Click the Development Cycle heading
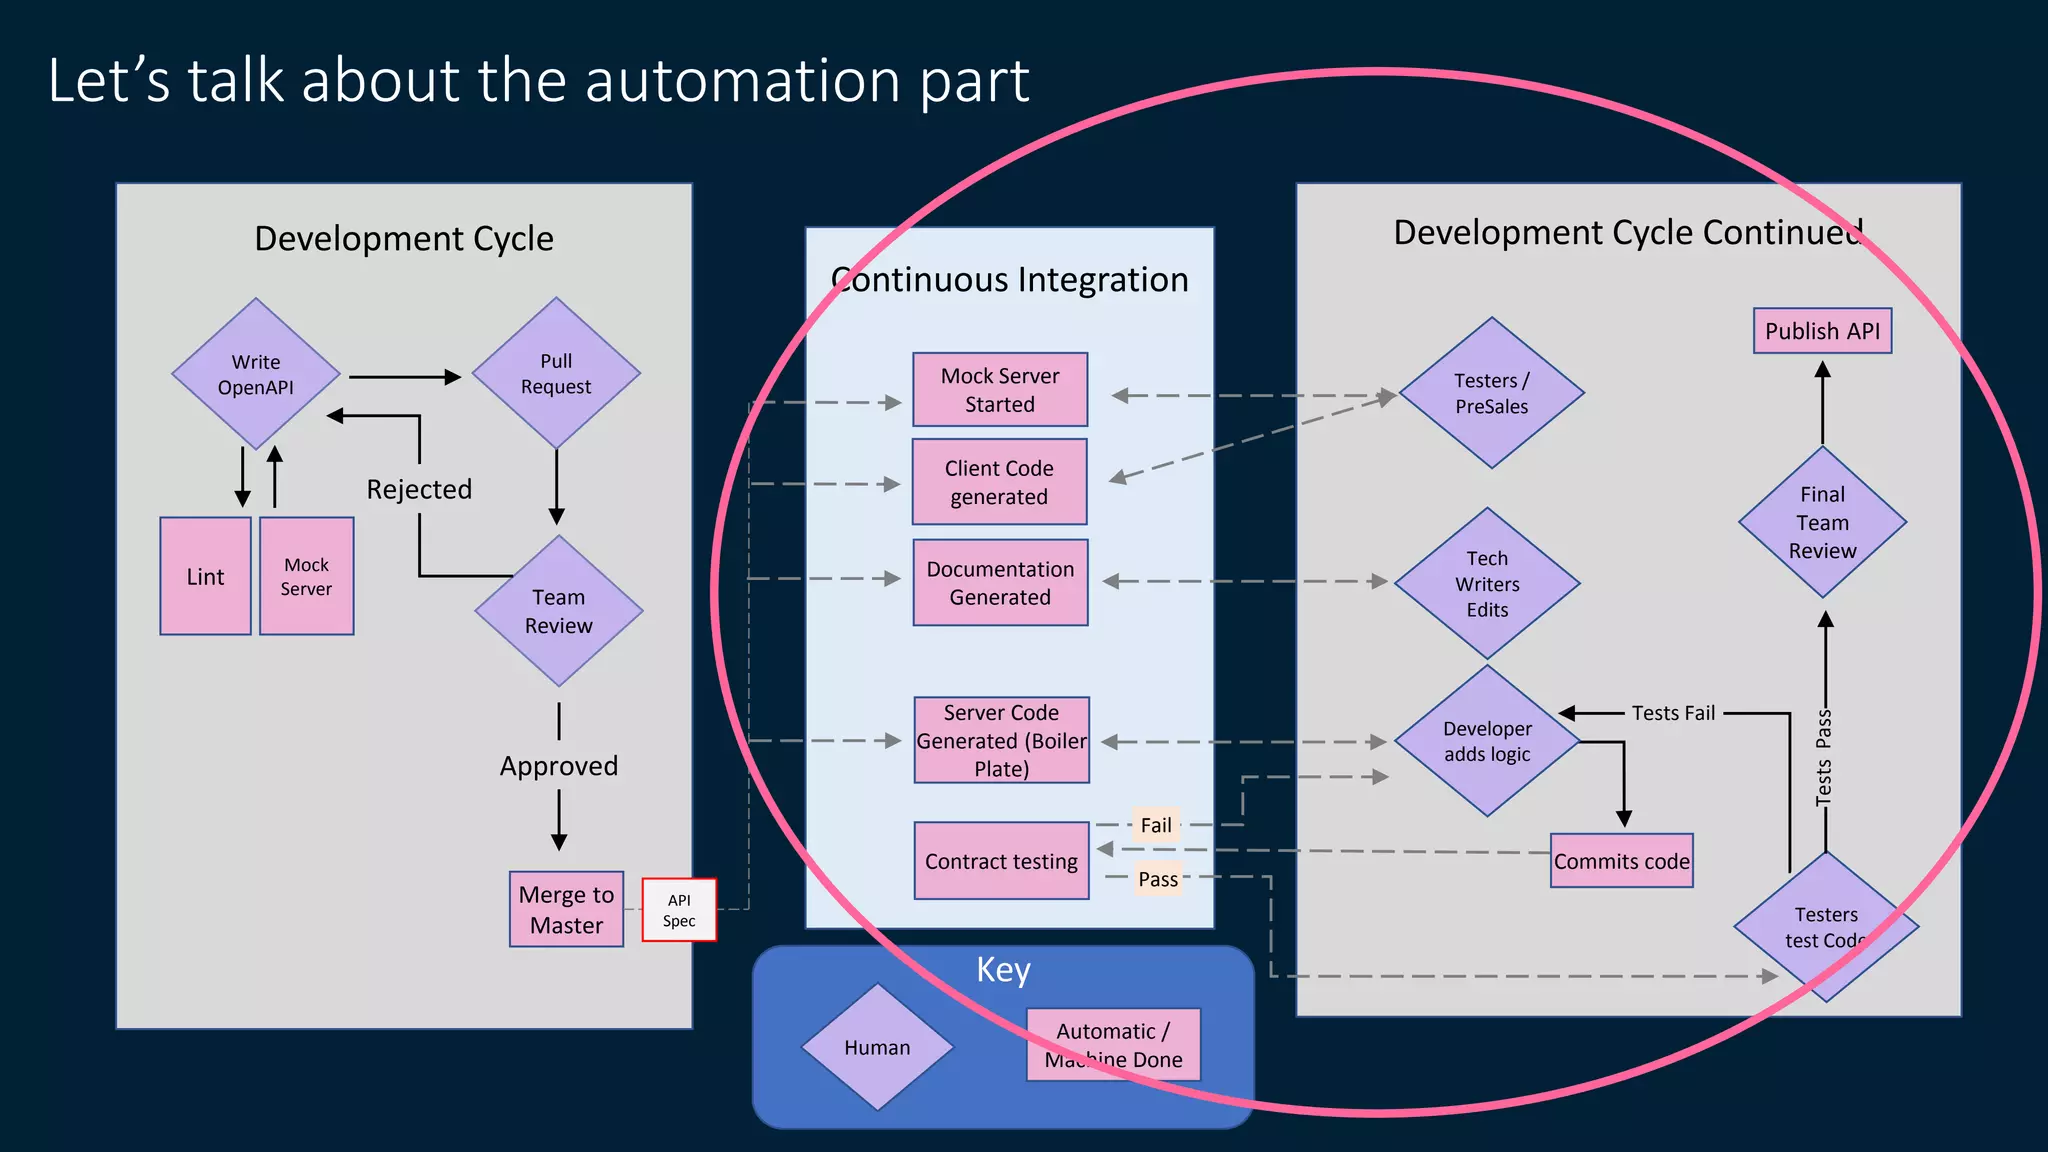Image resolution: width=2048 pixels, height=1152 pixels. pyautogui.click(x=404, y=239)
